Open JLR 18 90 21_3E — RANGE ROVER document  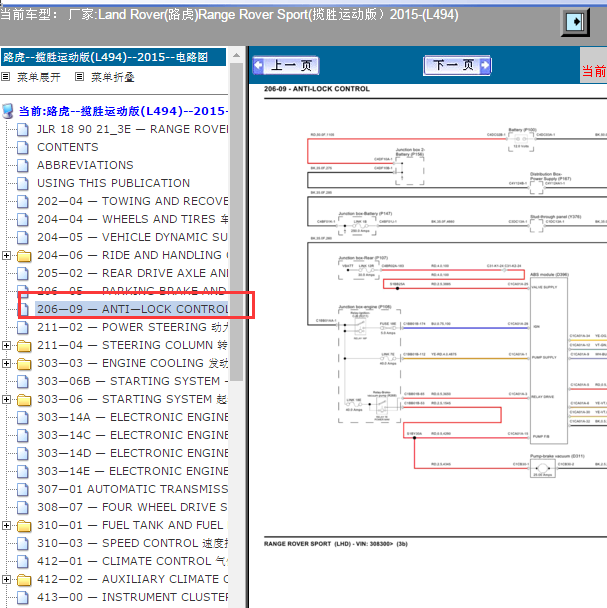pyautogui.click(x=132, y=129)
